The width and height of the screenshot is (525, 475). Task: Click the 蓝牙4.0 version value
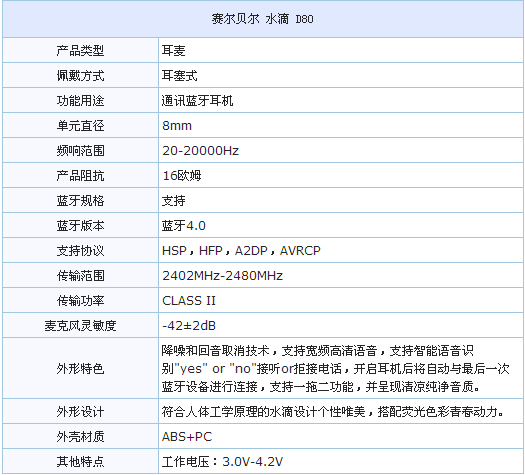184,226
